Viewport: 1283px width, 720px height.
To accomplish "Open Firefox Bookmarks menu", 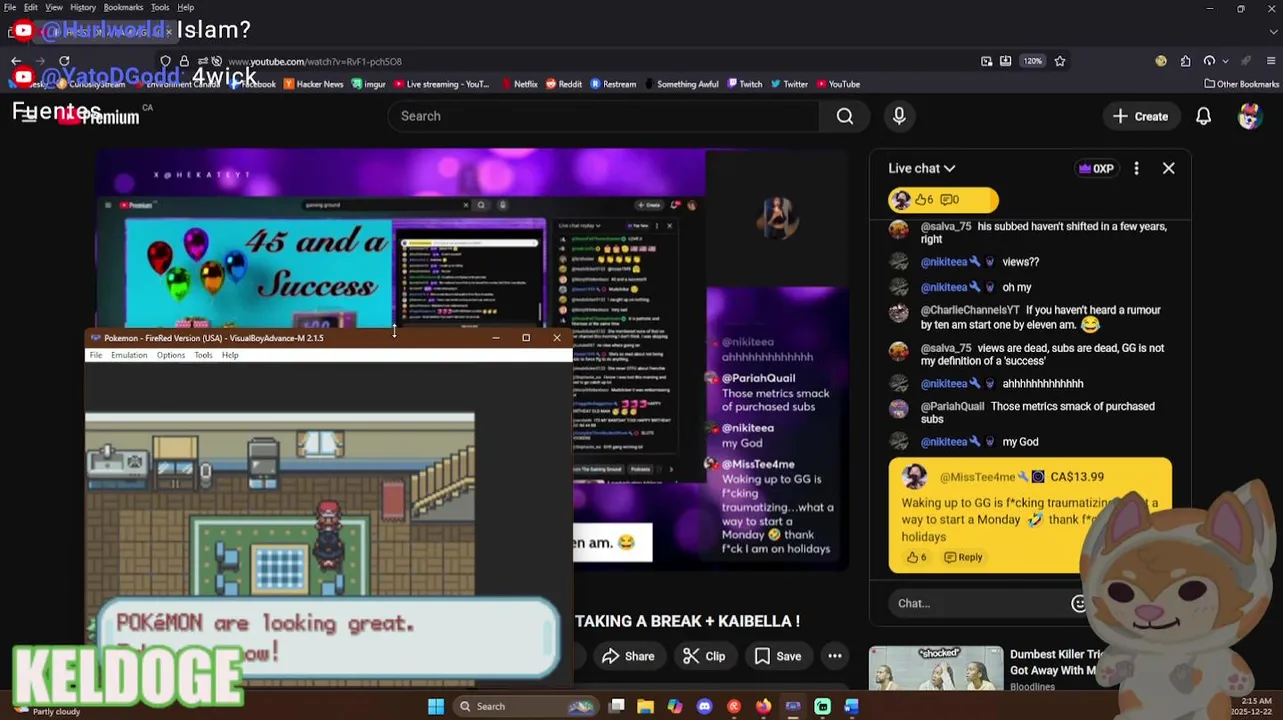I will tap(123, 7).
